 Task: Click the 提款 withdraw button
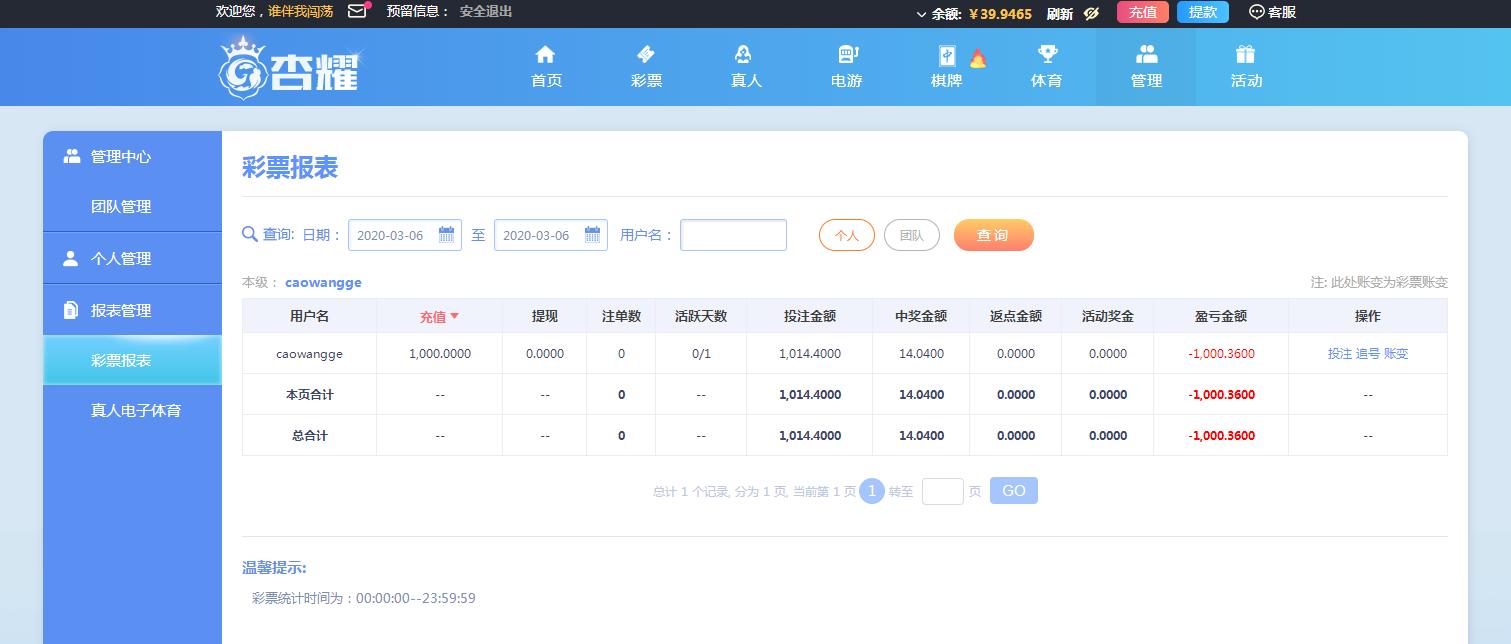click(x=1203, y=12)
